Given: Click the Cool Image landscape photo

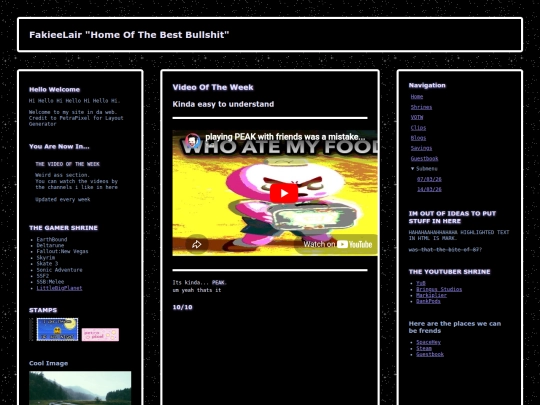Looking at the screenshot, I should [x=80, y=388].
